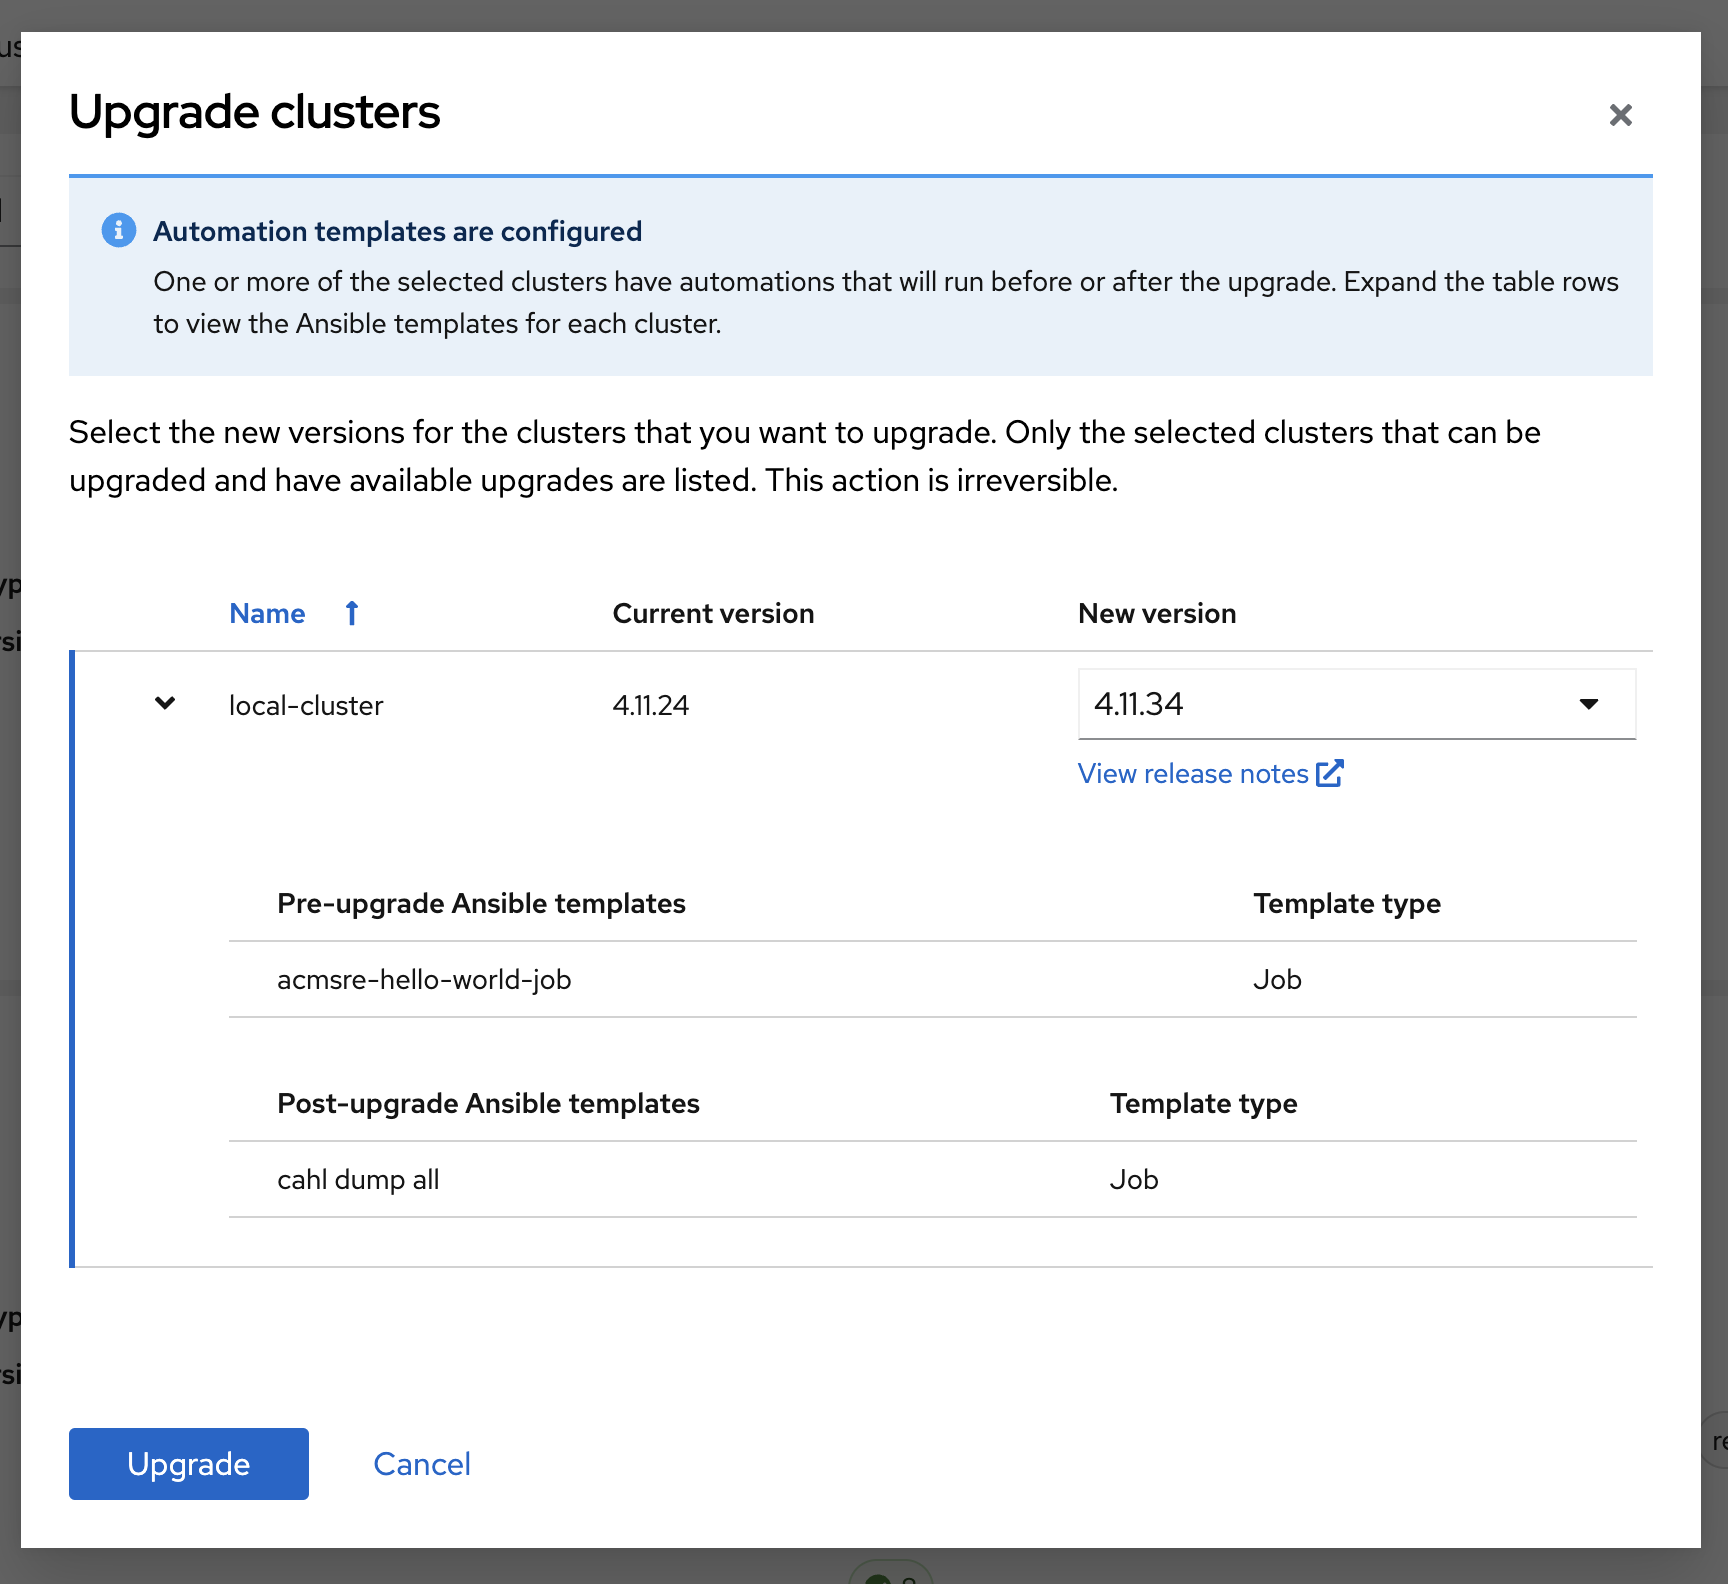Click the Pre-upgrade Ansible templates header
This screenshot has height=1584, width=1728.
click(x=481, y=903)
